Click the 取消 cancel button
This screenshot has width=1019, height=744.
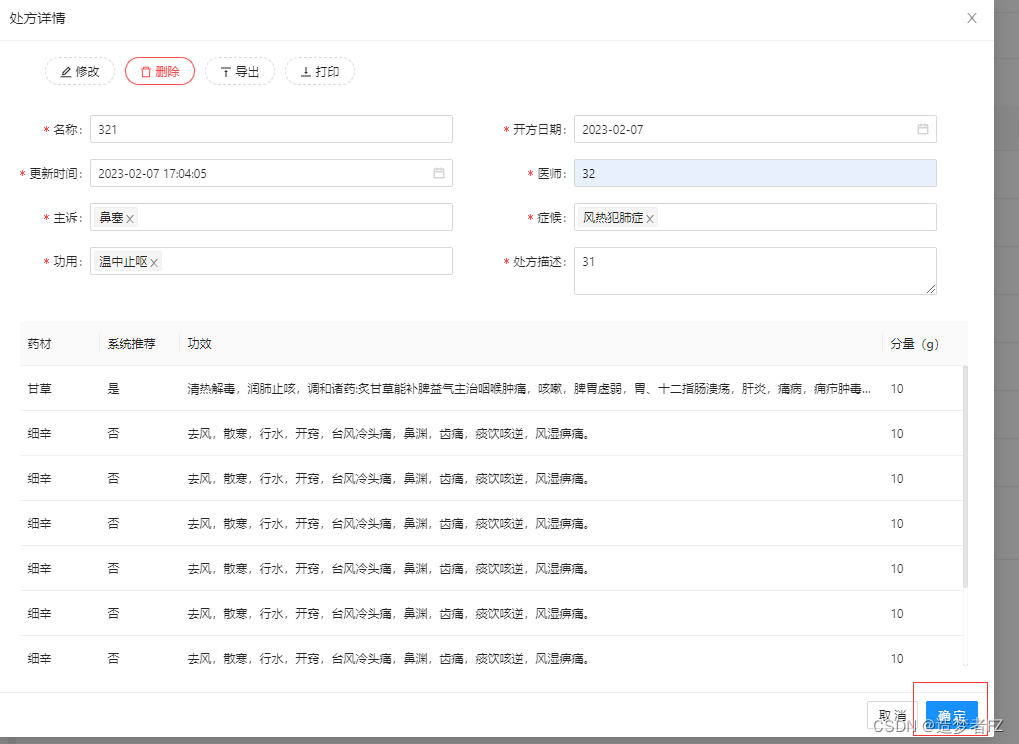coord(891,715)
